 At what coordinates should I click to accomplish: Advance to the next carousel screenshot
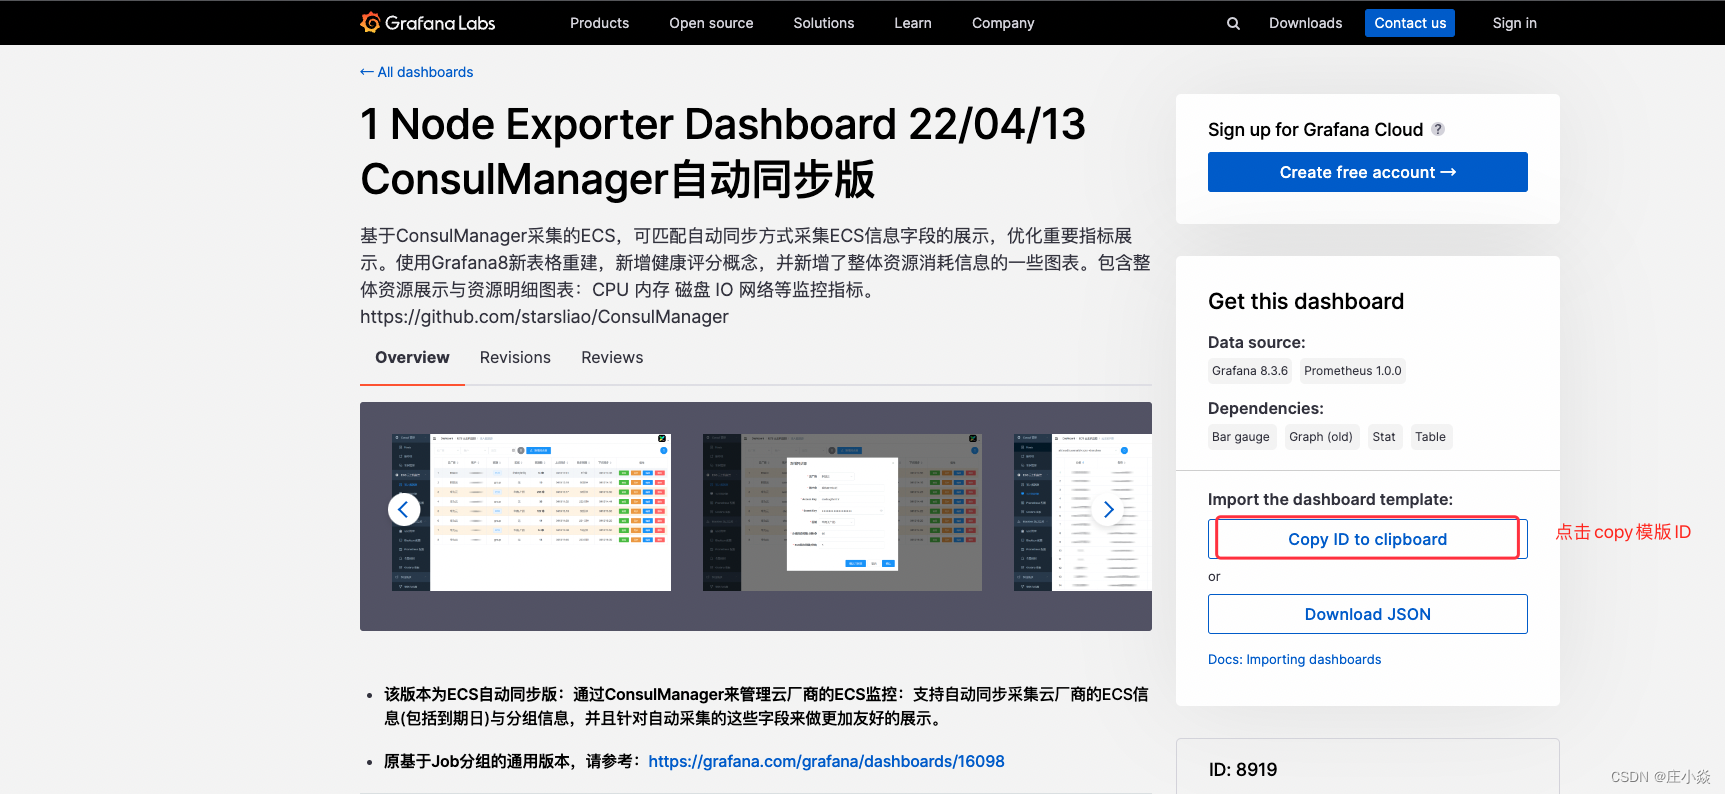[x=1108, y=510]
